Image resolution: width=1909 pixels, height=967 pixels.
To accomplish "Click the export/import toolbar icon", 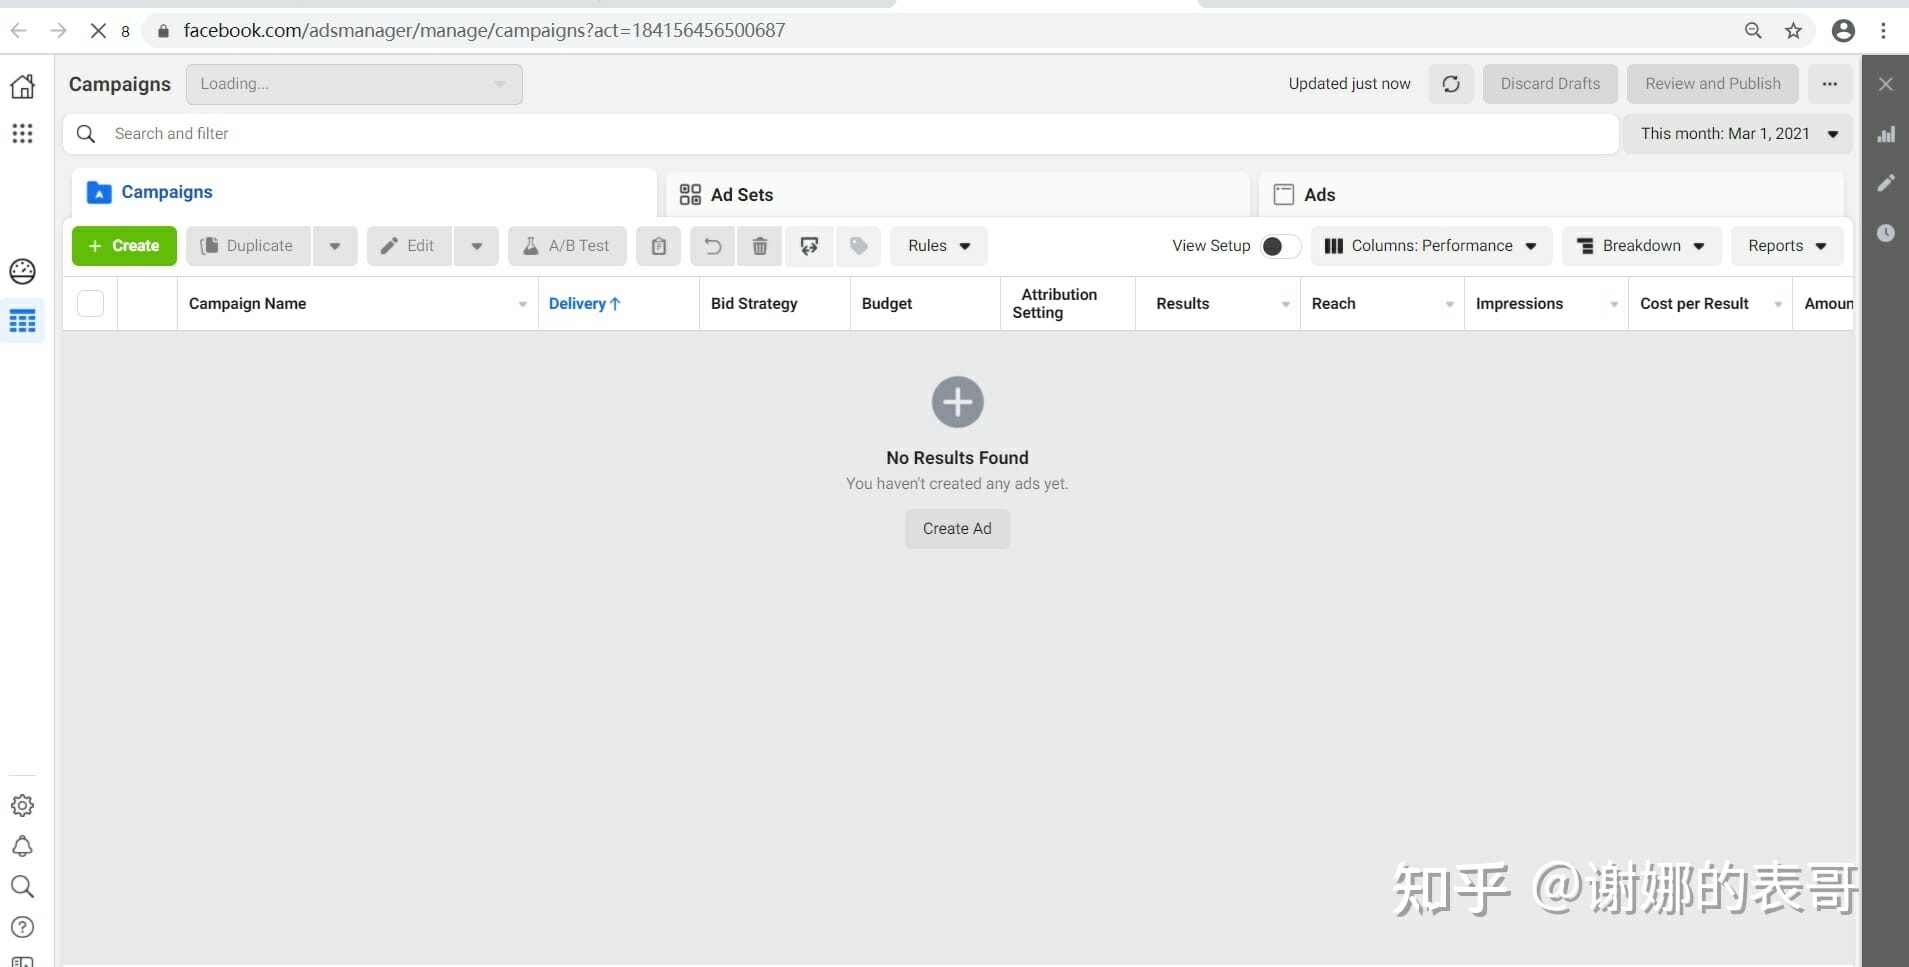I will [x=809, y=246].
